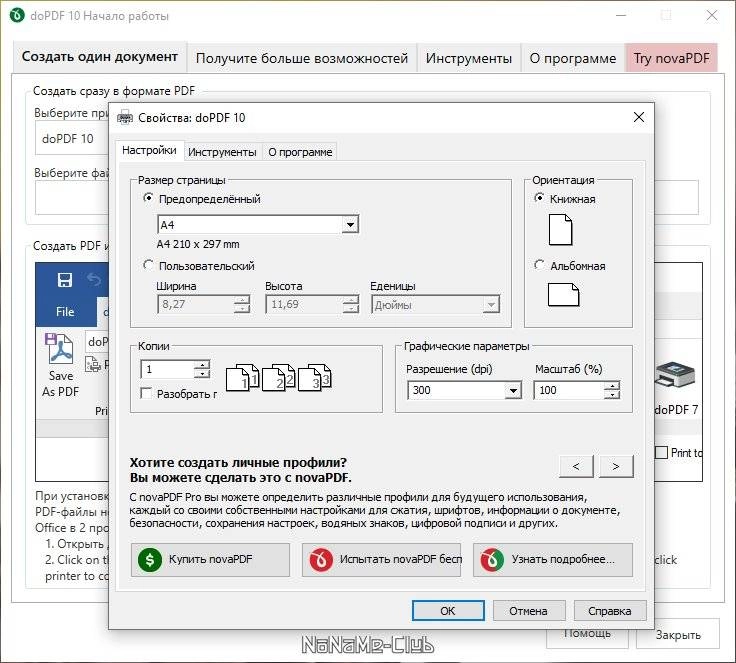This screenshot has width=736, height=663.
Task: Show previous promo tip with < button
Action: pyautogui.click(x=576, y=466)
